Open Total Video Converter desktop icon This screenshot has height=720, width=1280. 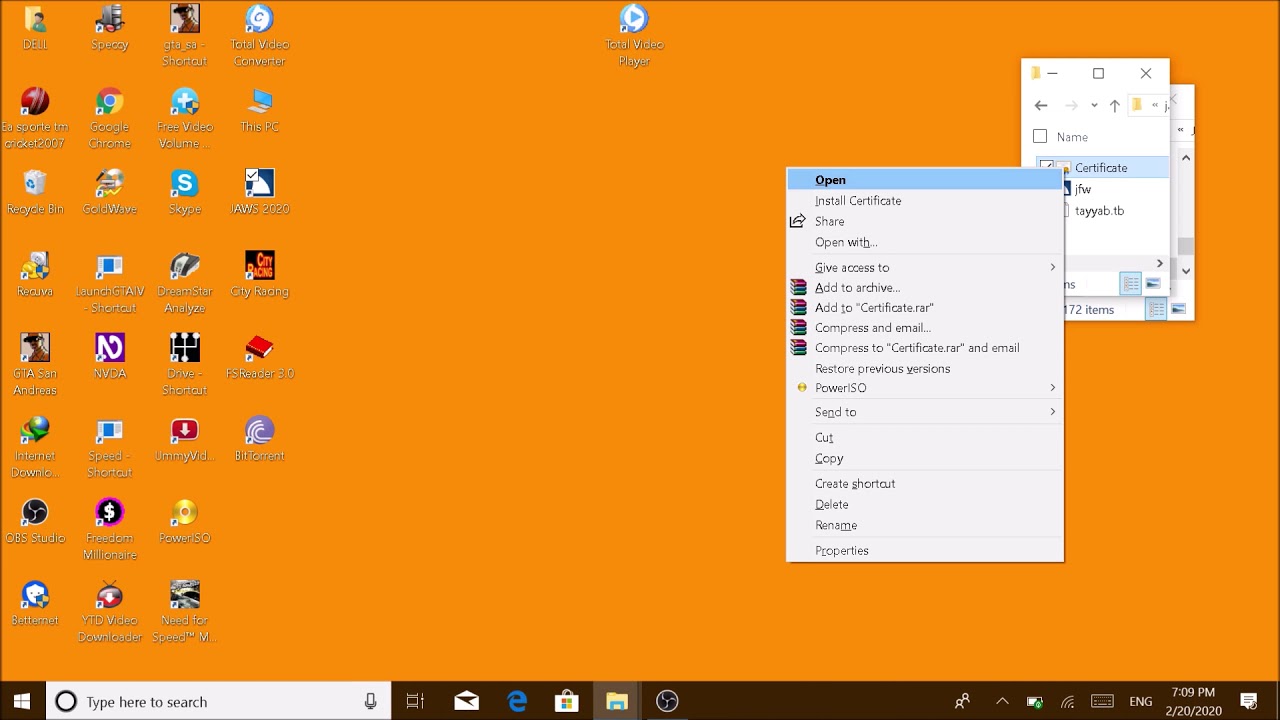click(259, 36)
